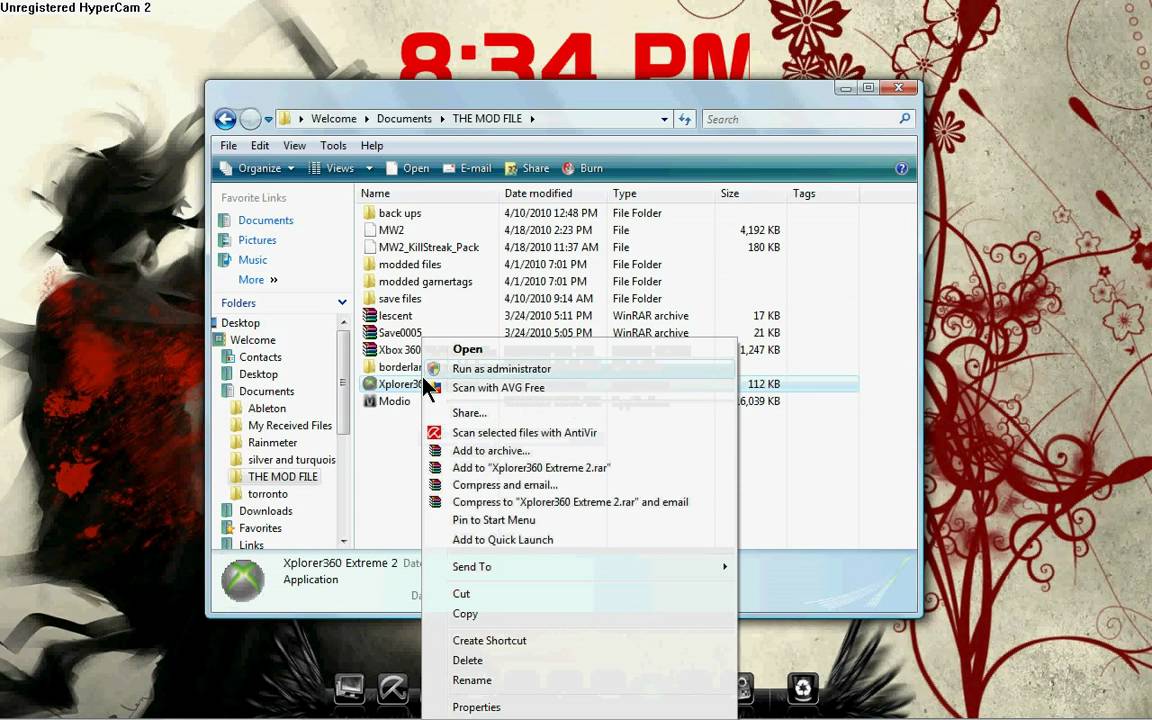Viewport: 1152px width, 720px height.
Task: Open the address bar history dropdown
Action: 664,119
